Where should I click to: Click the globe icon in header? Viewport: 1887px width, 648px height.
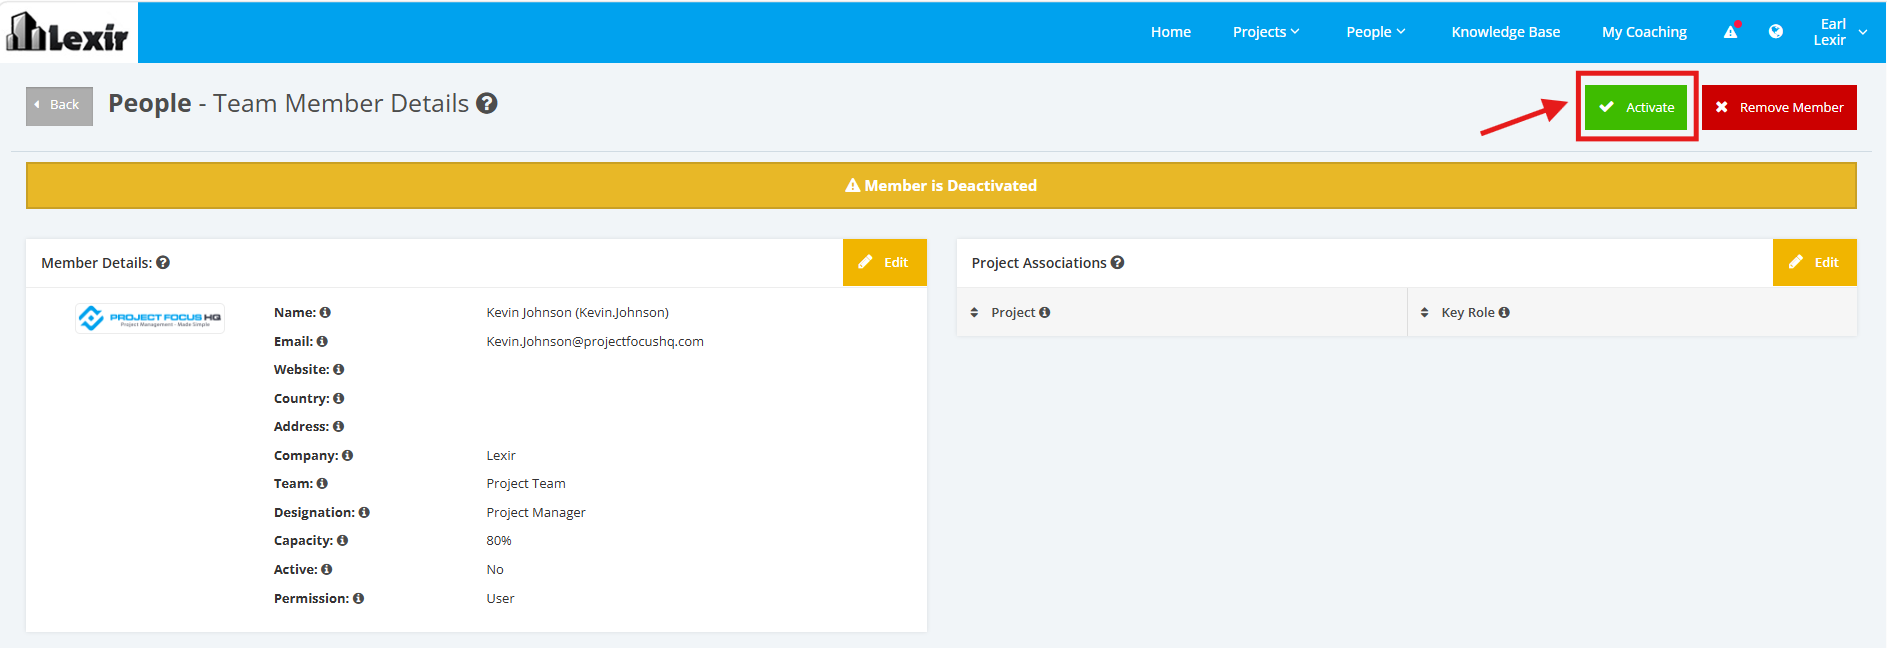1775,32
